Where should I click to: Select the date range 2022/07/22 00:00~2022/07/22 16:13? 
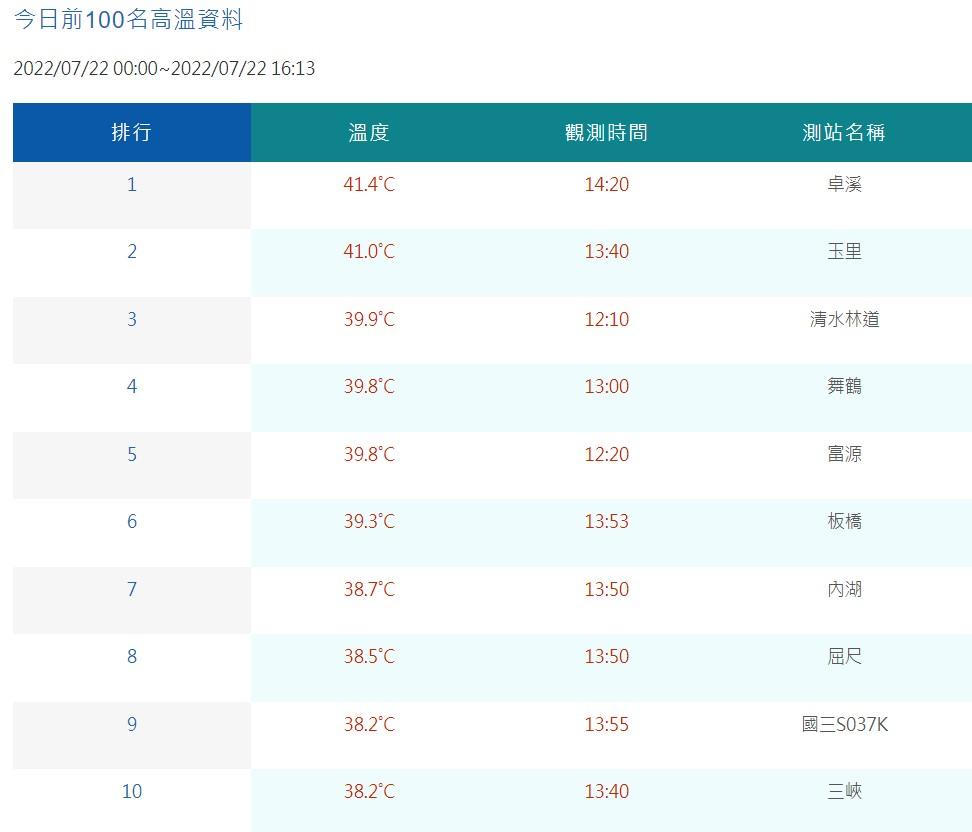(164, 68)
